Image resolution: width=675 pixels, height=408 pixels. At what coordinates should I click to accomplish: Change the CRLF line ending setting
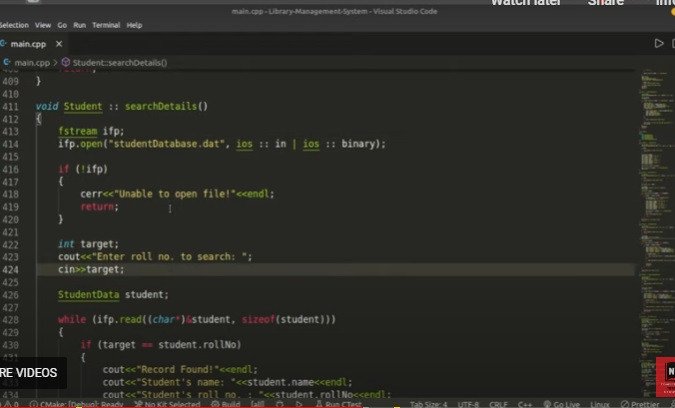[x=498, y=403]
